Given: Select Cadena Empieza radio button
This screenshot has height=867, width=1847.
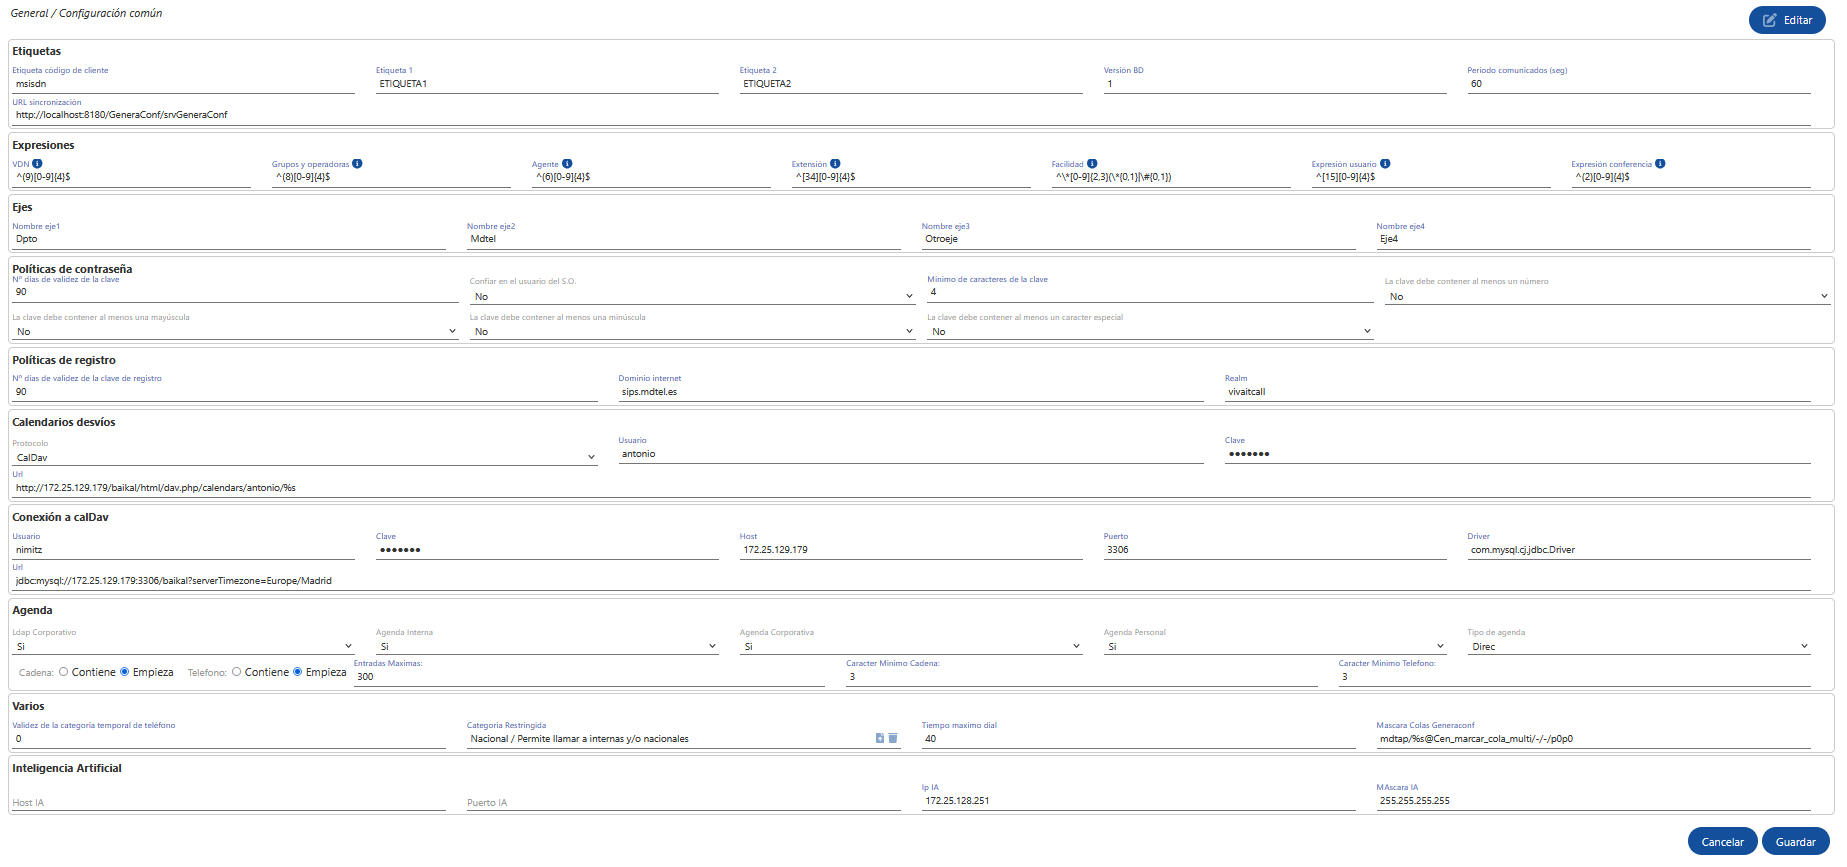Looking at the screenshot, I should [125, 672].
